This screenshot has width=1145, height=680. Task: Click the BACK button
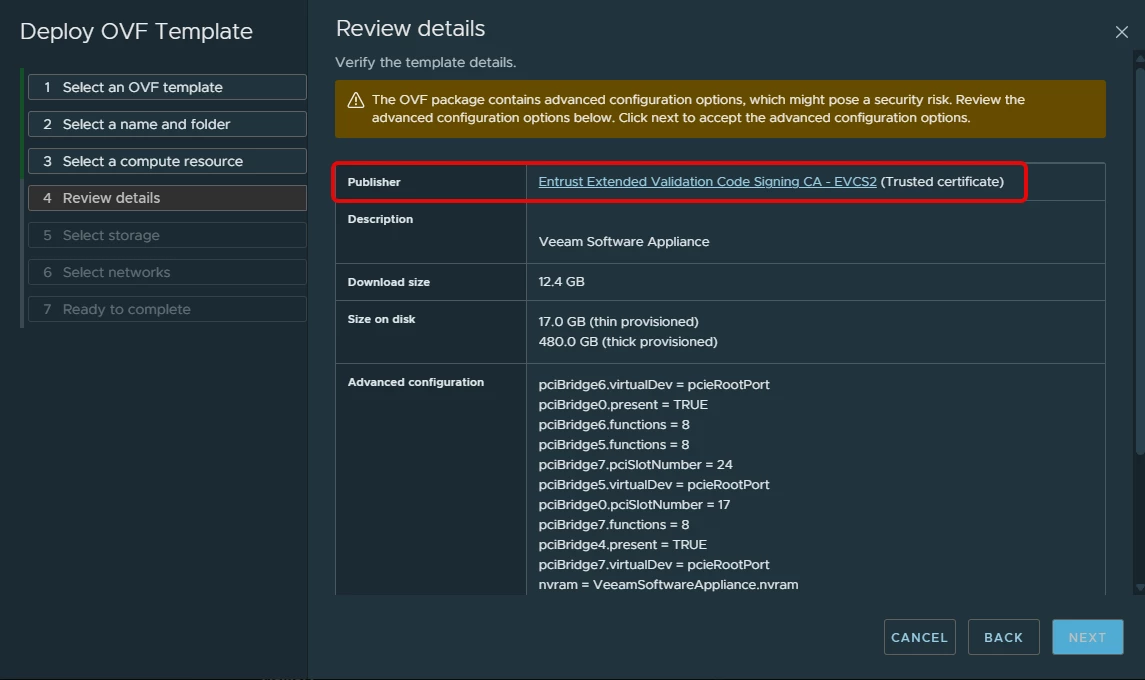pyautogui.click(x=1003, y=638)
